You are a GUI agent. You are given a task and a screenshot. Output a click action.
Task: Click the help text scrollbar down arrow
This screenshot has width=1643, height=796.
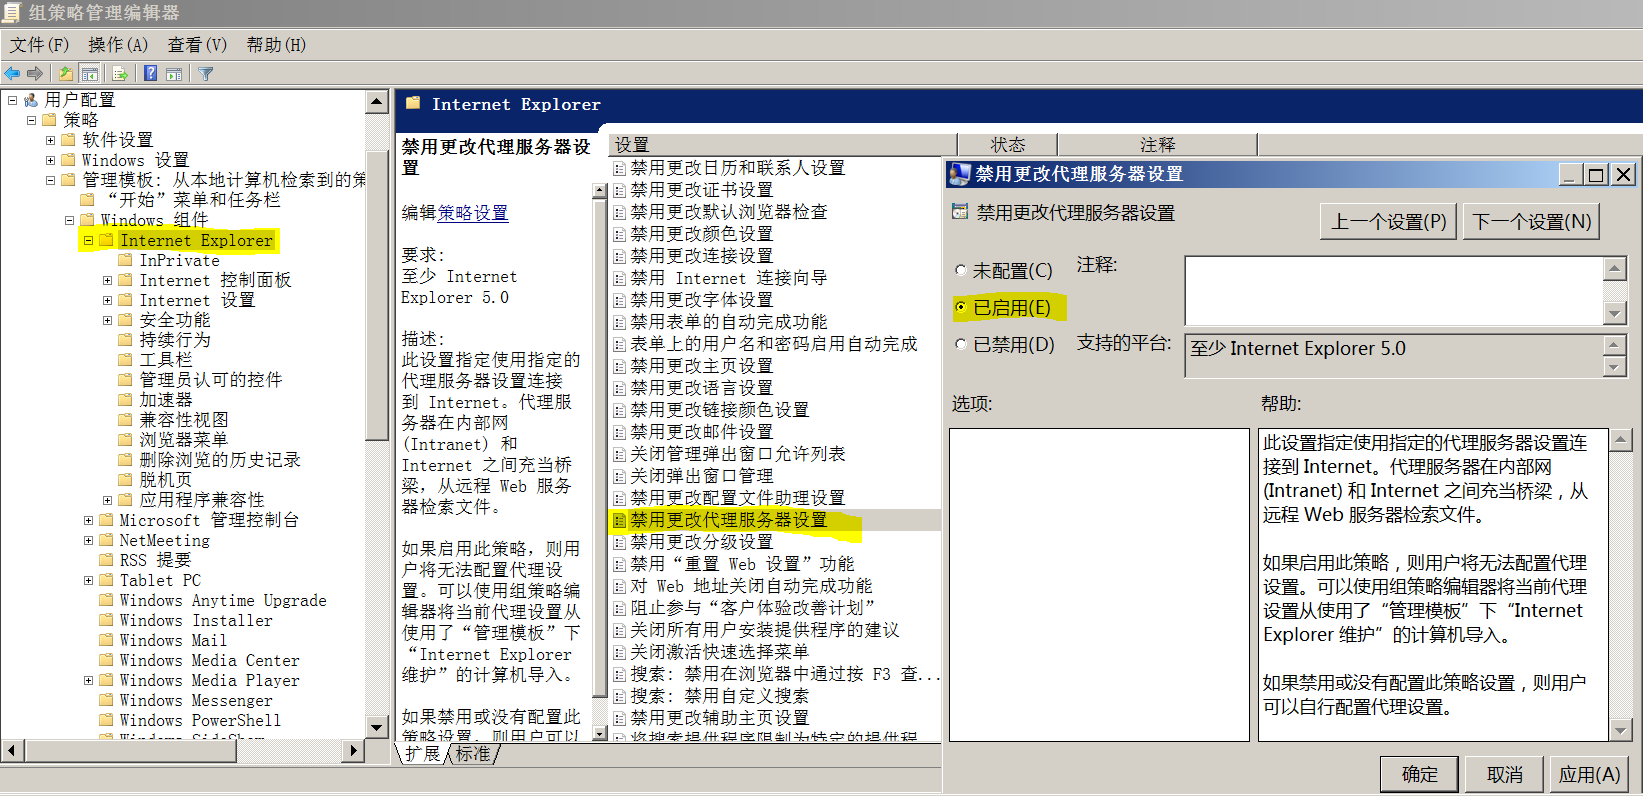click(x=1621, y=731)
